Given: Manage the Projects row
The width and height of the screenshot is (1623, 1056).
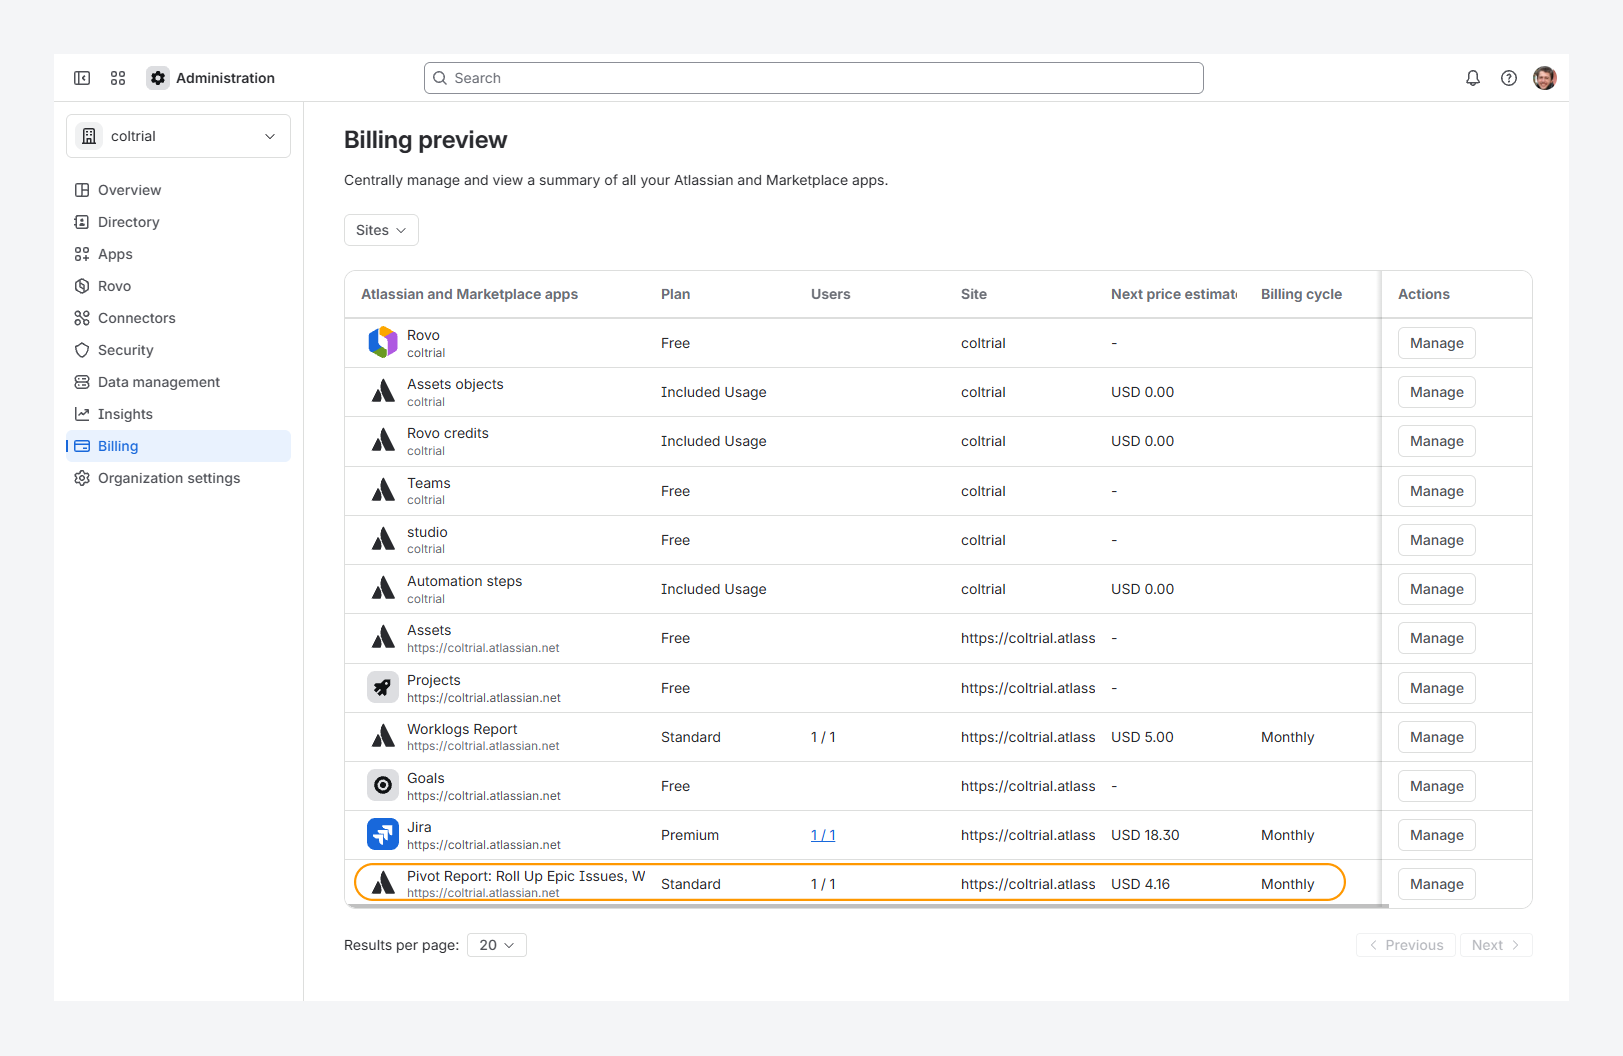Looking at the screenshot, I should coord(1437,688).
